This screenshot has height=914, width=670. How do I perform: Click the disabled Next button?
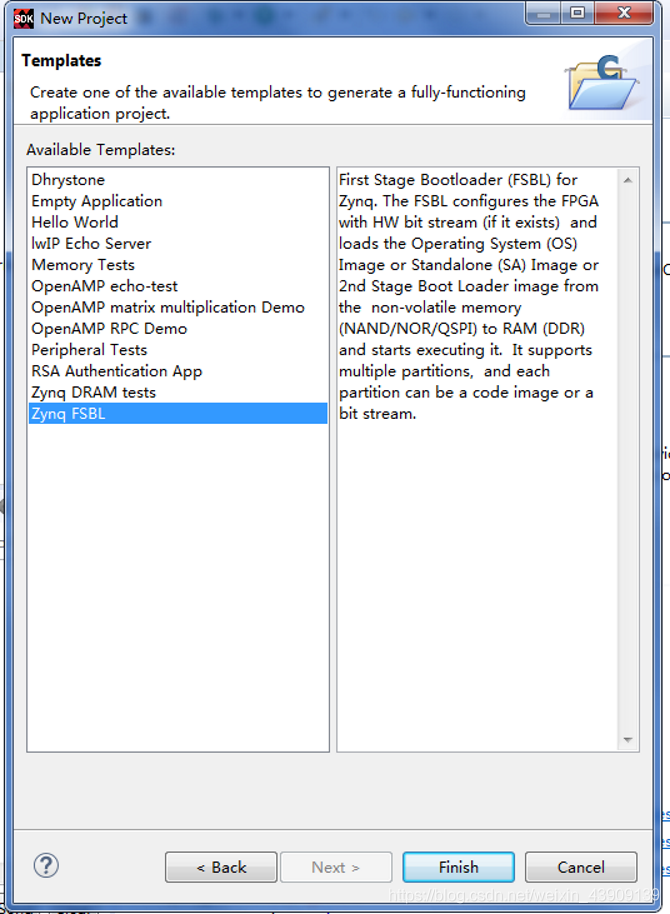coord(336,867)
